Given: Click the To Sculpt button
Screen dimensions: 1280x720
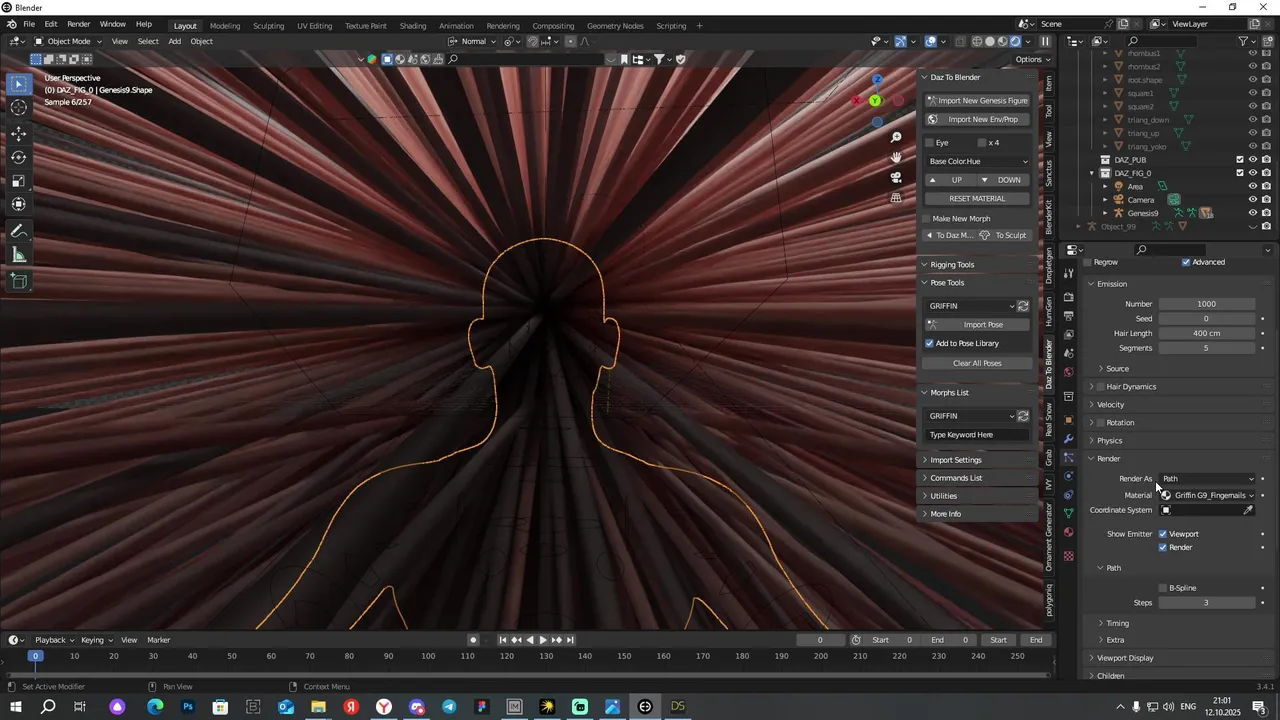Looking at the screenshot, I should click(1004, 235).
